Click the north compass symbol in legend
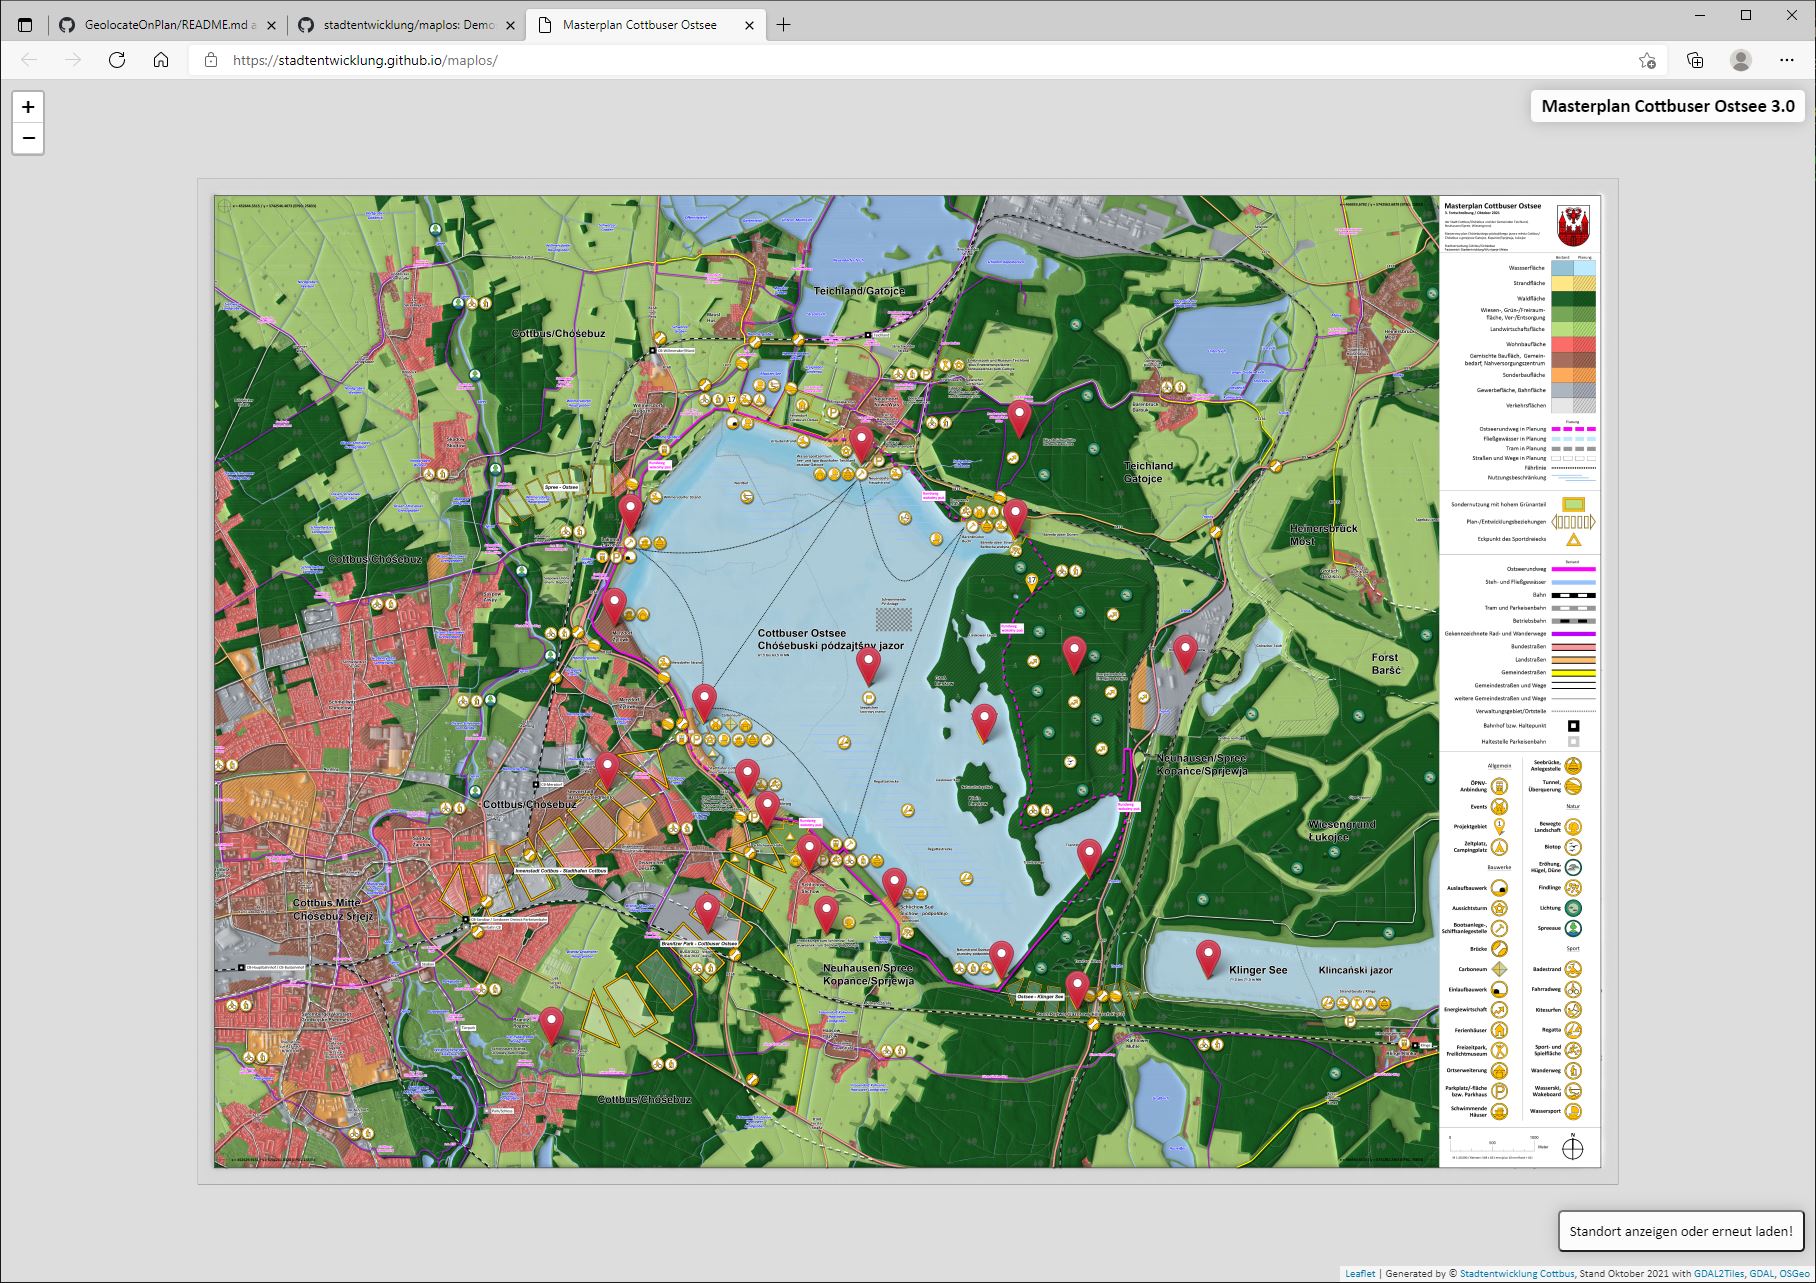Viewport: 1816px width, 1283px height. click(x=1573, y=1147)
